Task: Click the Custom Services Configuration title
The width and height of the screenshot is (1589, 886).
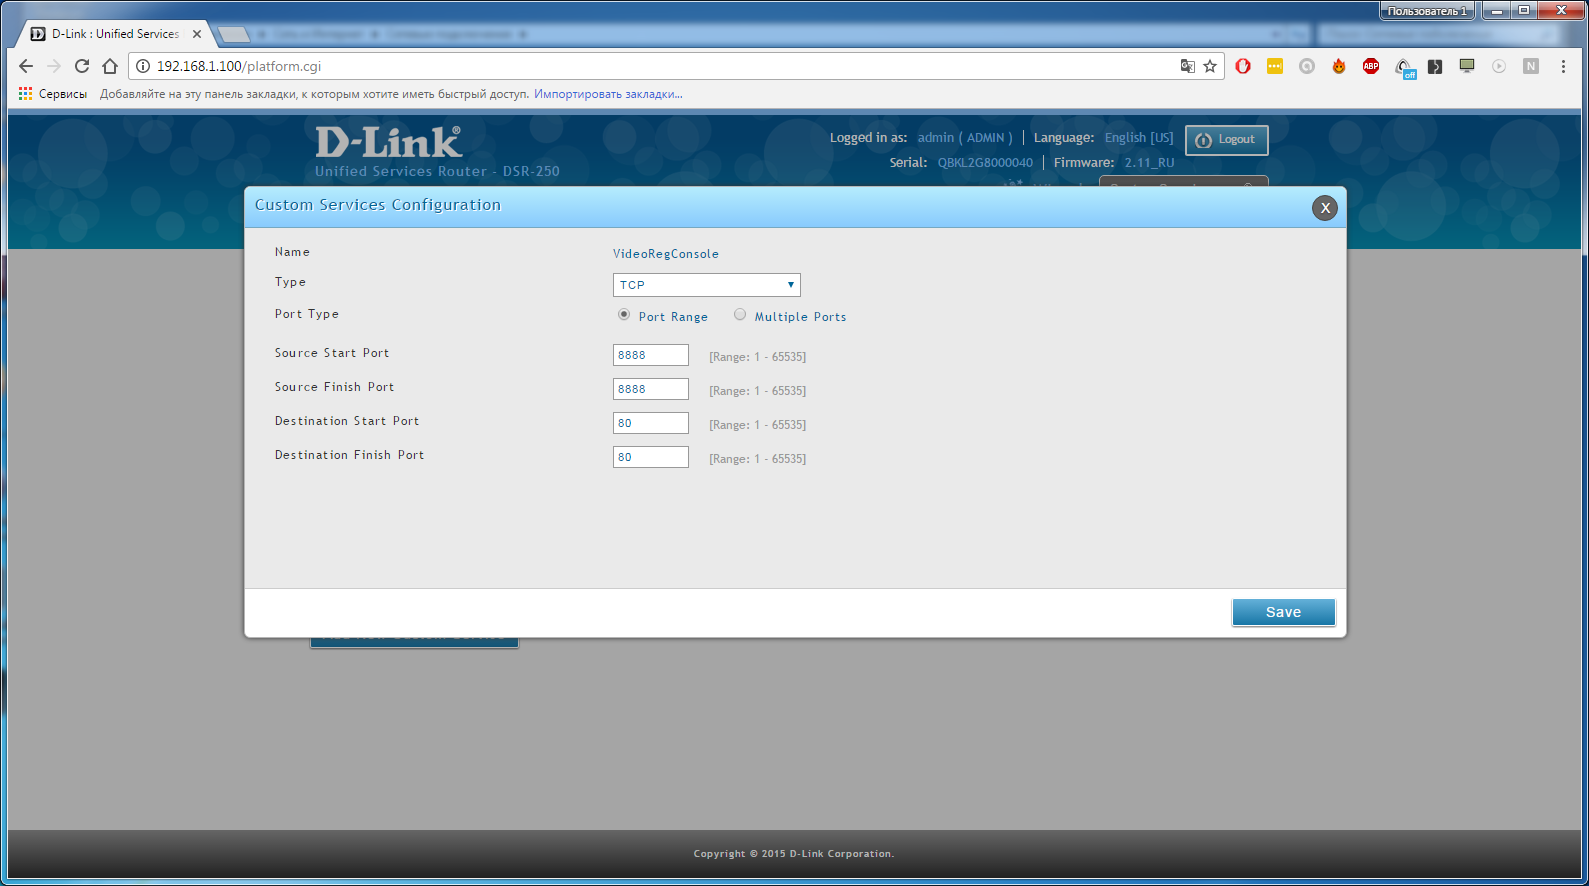Action: [x=378, y=205]
